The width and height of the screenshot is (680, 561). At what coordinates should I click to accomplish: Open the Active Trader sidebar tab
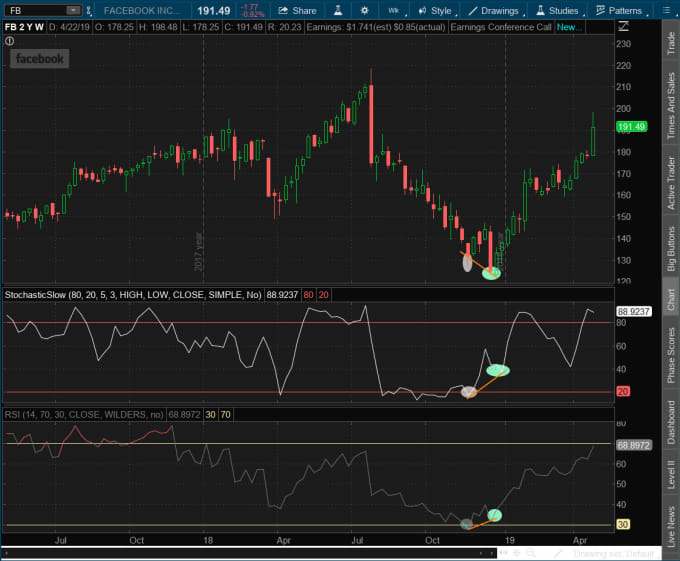click(x=671, y=181)
